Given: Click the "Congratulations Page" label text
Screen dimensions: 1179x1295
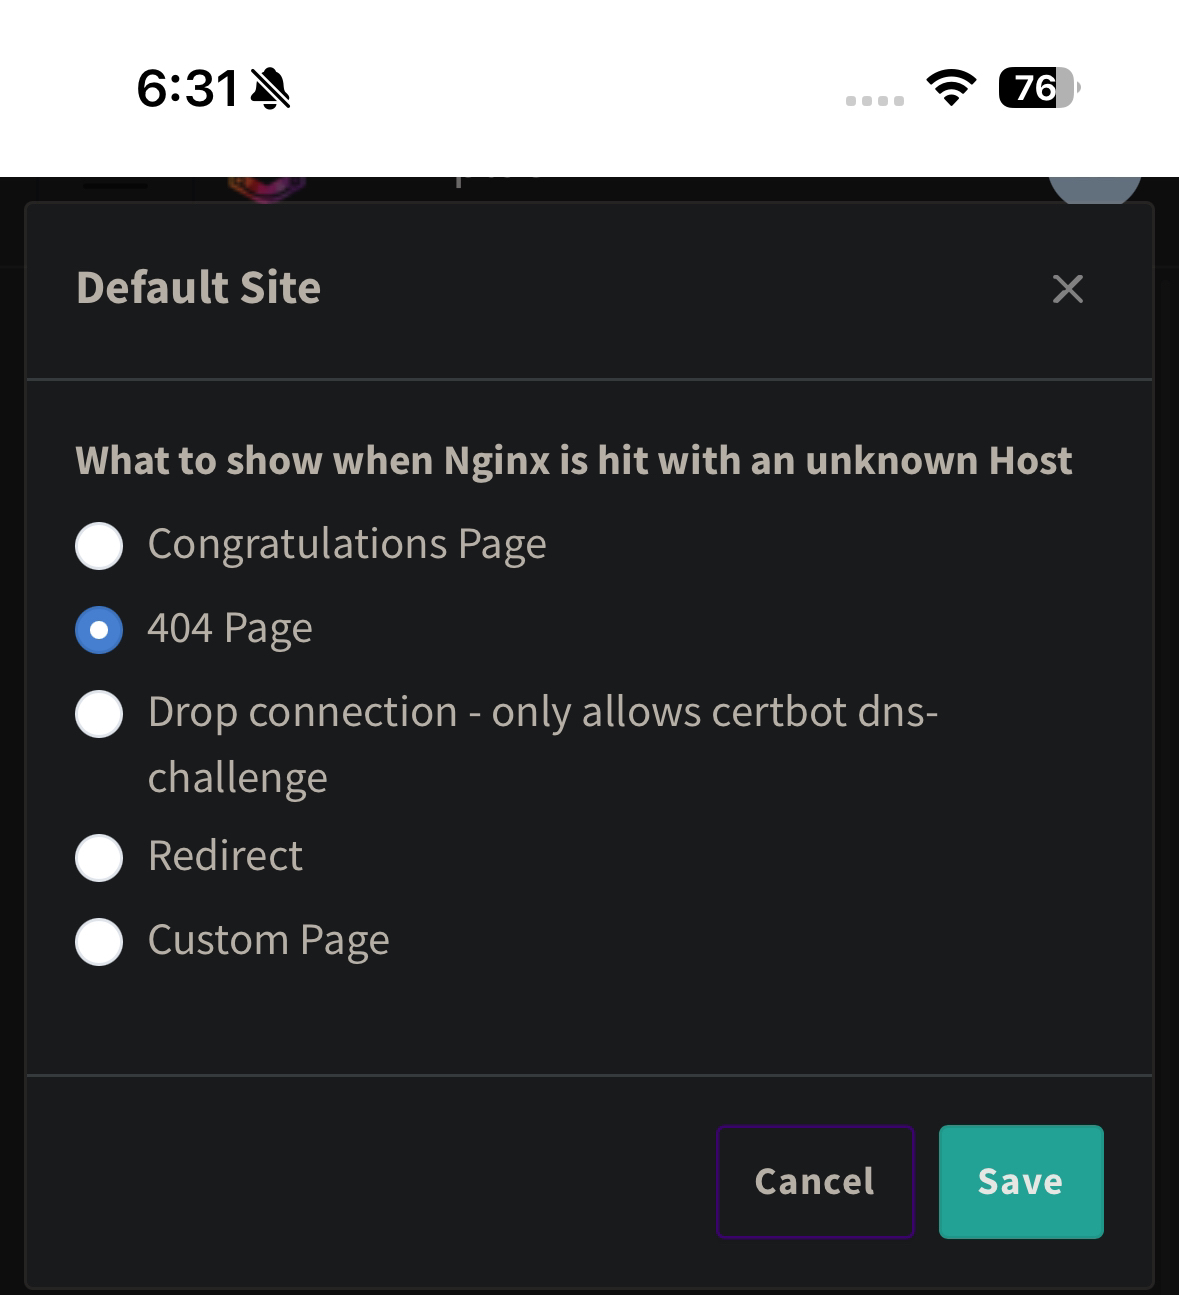Looking at the screenshot, I should coord(347,545).
